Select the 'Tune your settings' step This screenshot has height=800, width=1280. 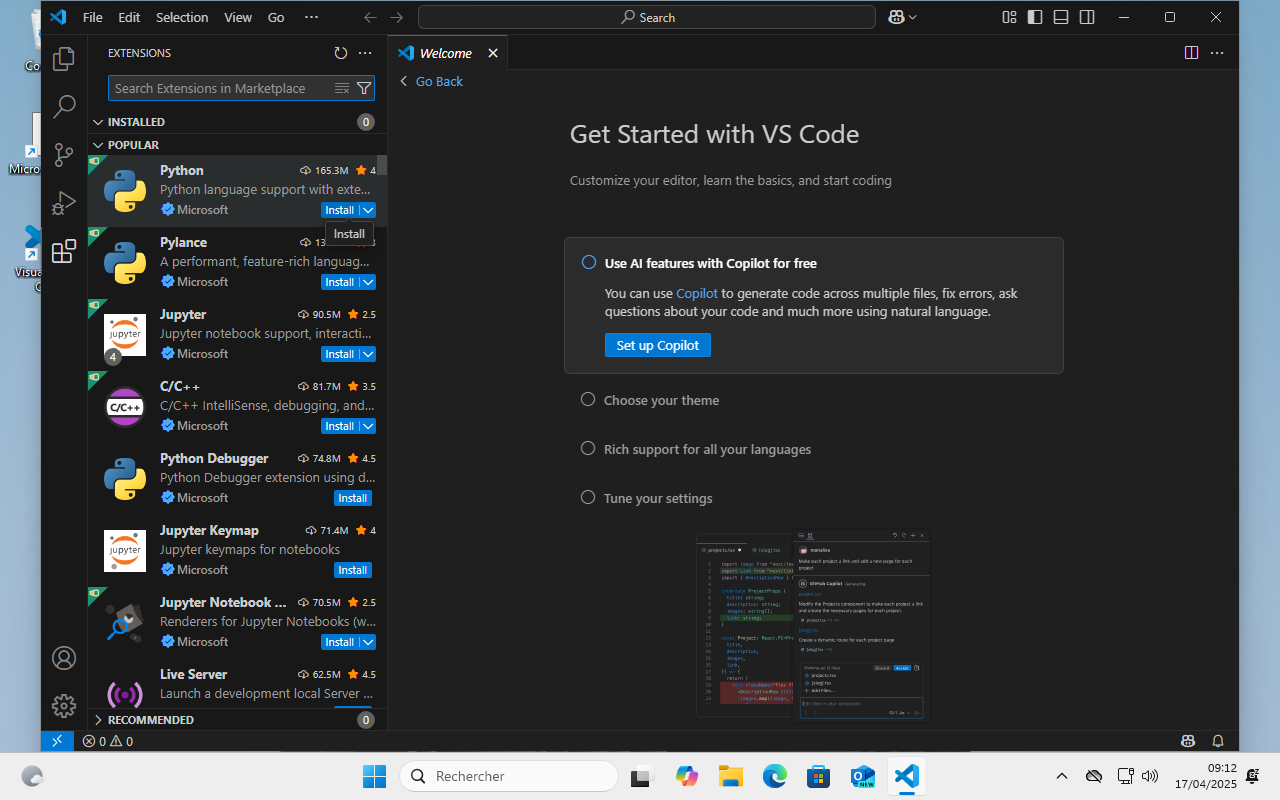[658, 498]
